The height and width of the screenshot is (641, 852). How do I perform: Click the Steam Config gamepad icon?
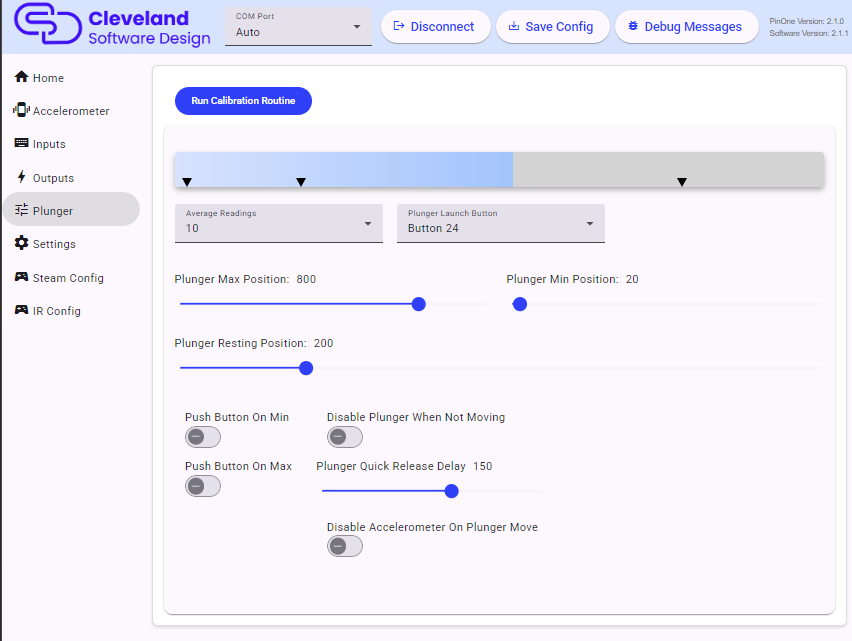click(x=21, y=278)
